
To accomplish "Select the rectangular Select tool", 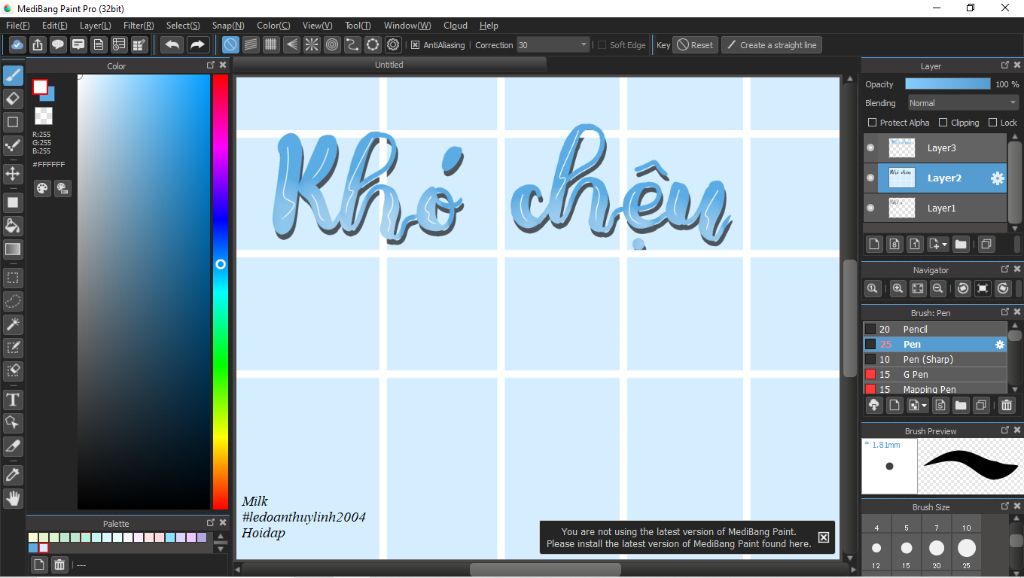I will click(x=12, y=278).
